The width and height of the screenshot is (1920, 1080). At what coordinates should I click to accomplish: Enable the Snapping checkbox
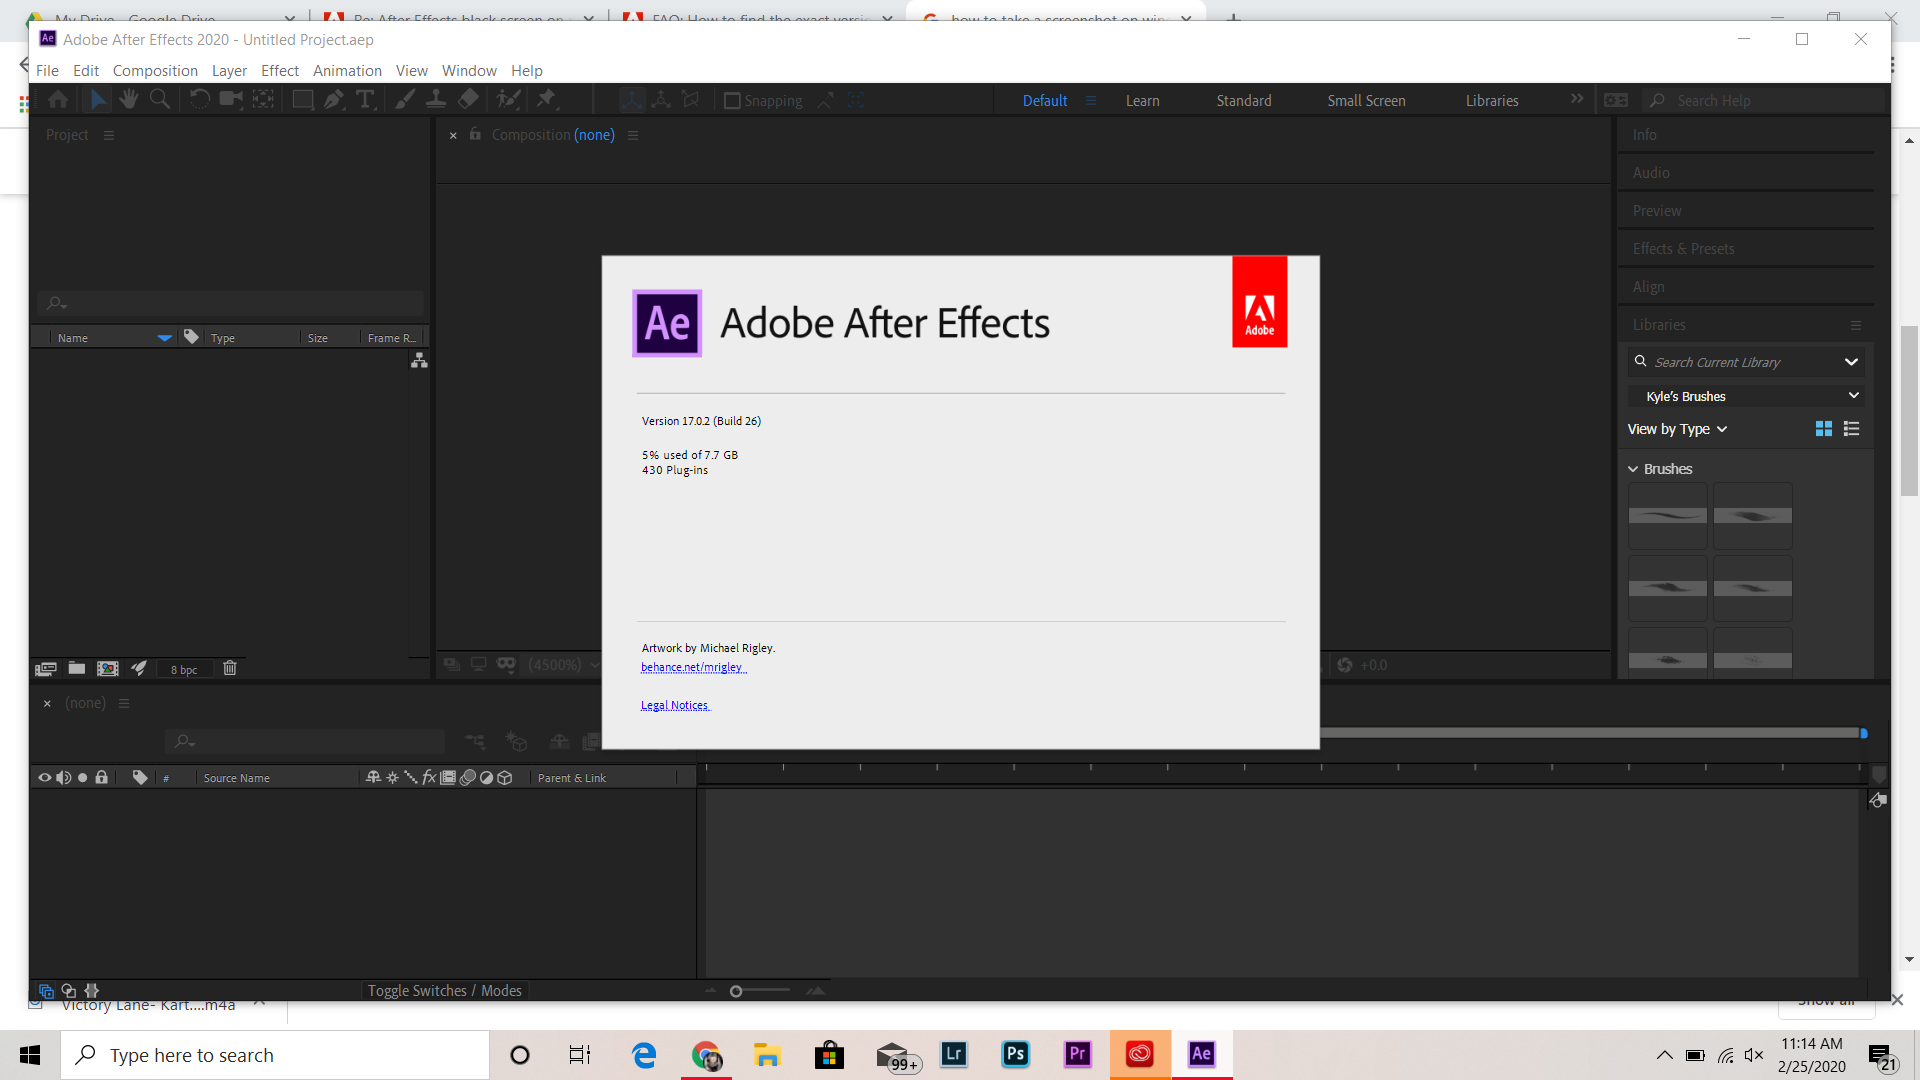[x=732, y=100]
